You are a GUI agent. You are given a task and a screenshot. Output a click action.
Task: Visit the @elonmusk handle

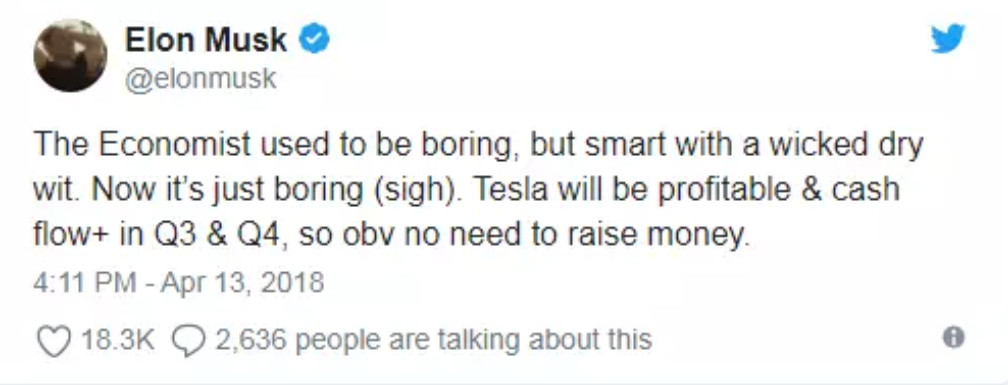201,79
